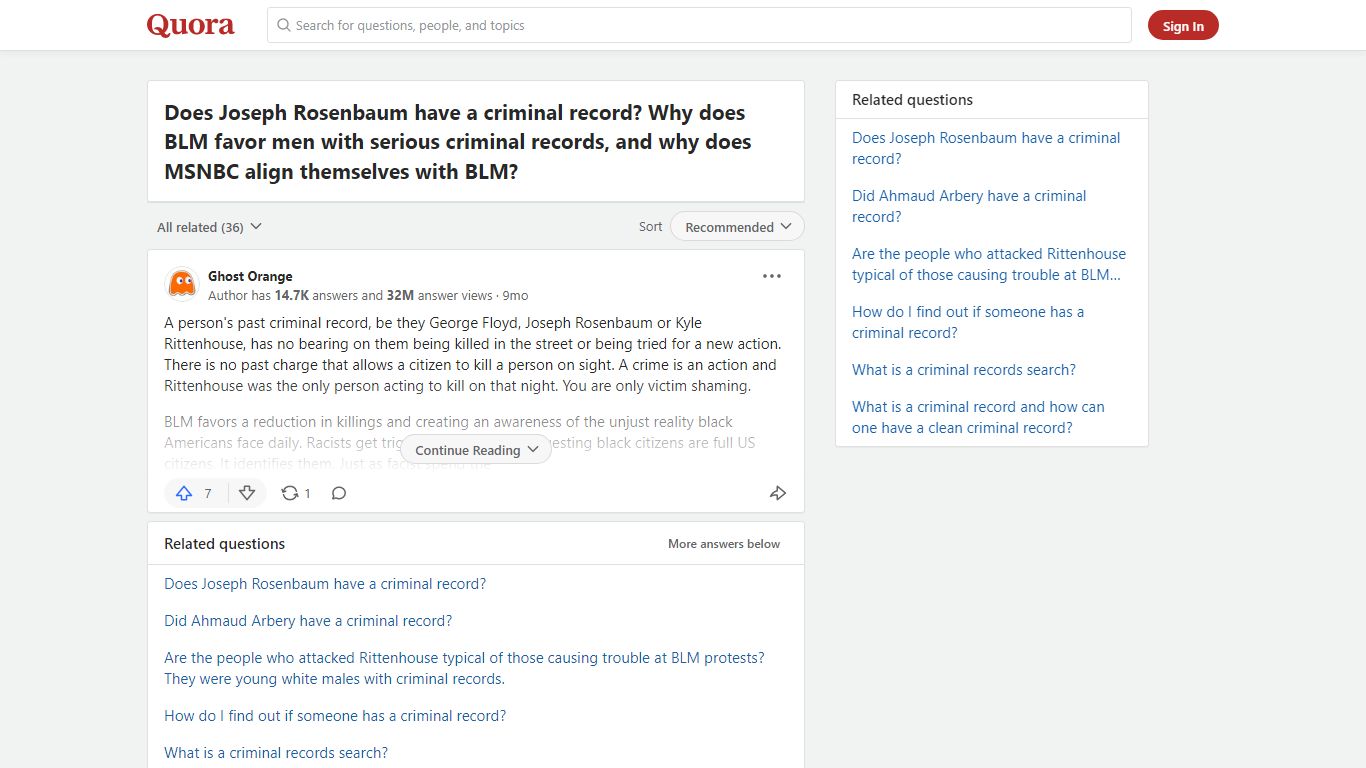Screen dimensions: 1366x768
Task: Click the Sign In button
Action: [1183, 26]
